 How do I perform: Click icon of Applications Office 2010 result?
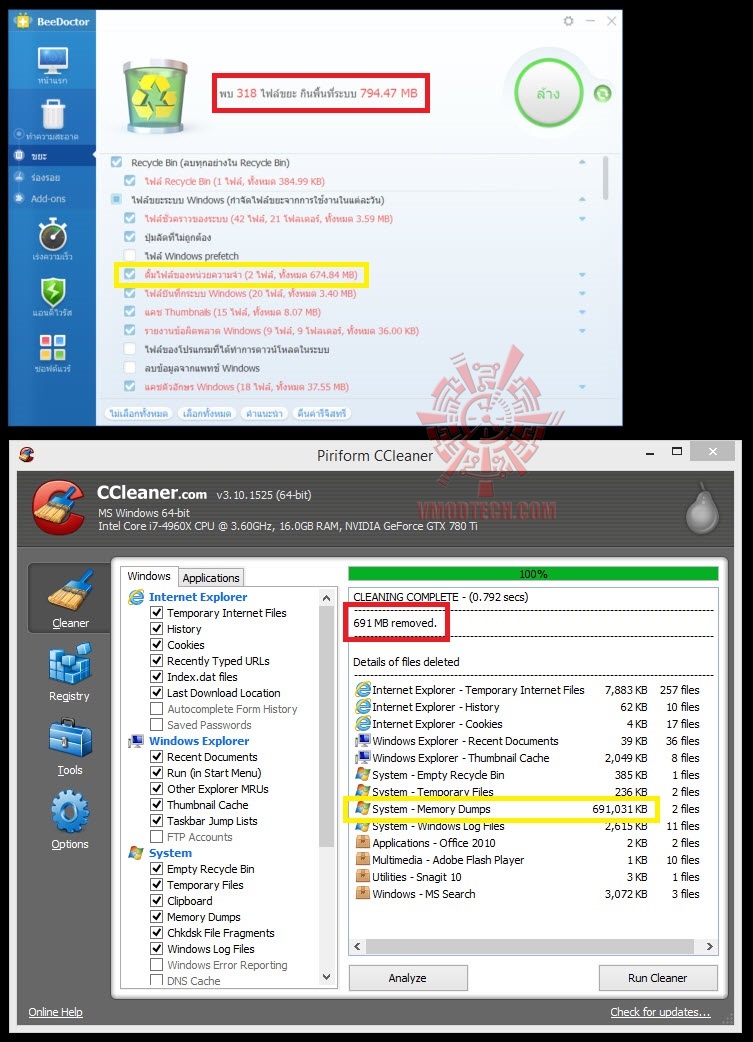coord(363,843)
